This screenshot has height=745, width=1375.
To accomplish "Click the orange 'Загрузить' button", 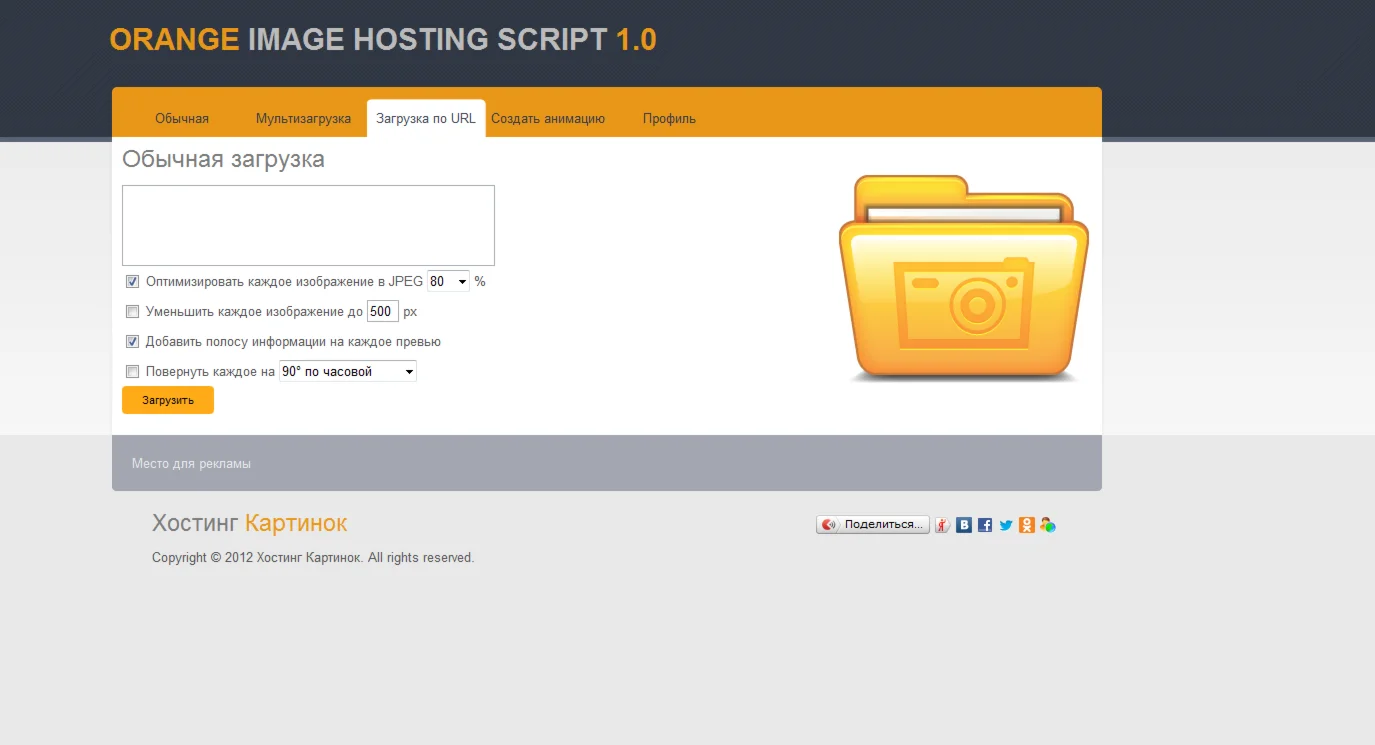I will (168, 400).
